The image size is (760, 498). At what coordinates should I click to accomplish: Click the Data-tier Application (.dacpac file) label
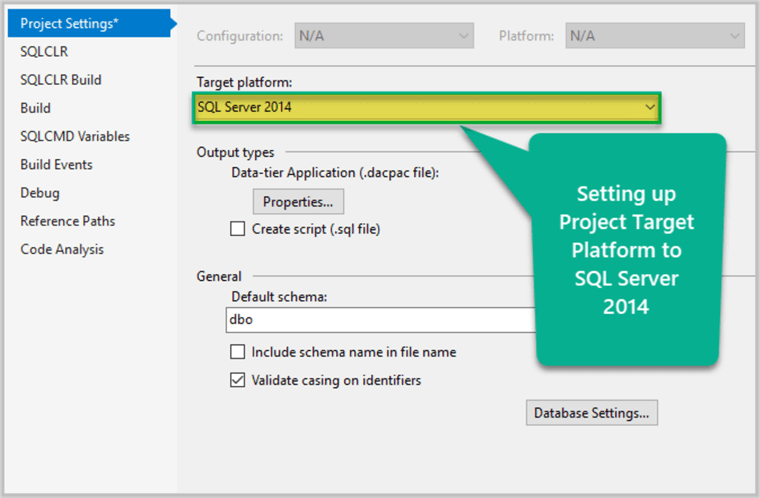[x=335, y=173]
